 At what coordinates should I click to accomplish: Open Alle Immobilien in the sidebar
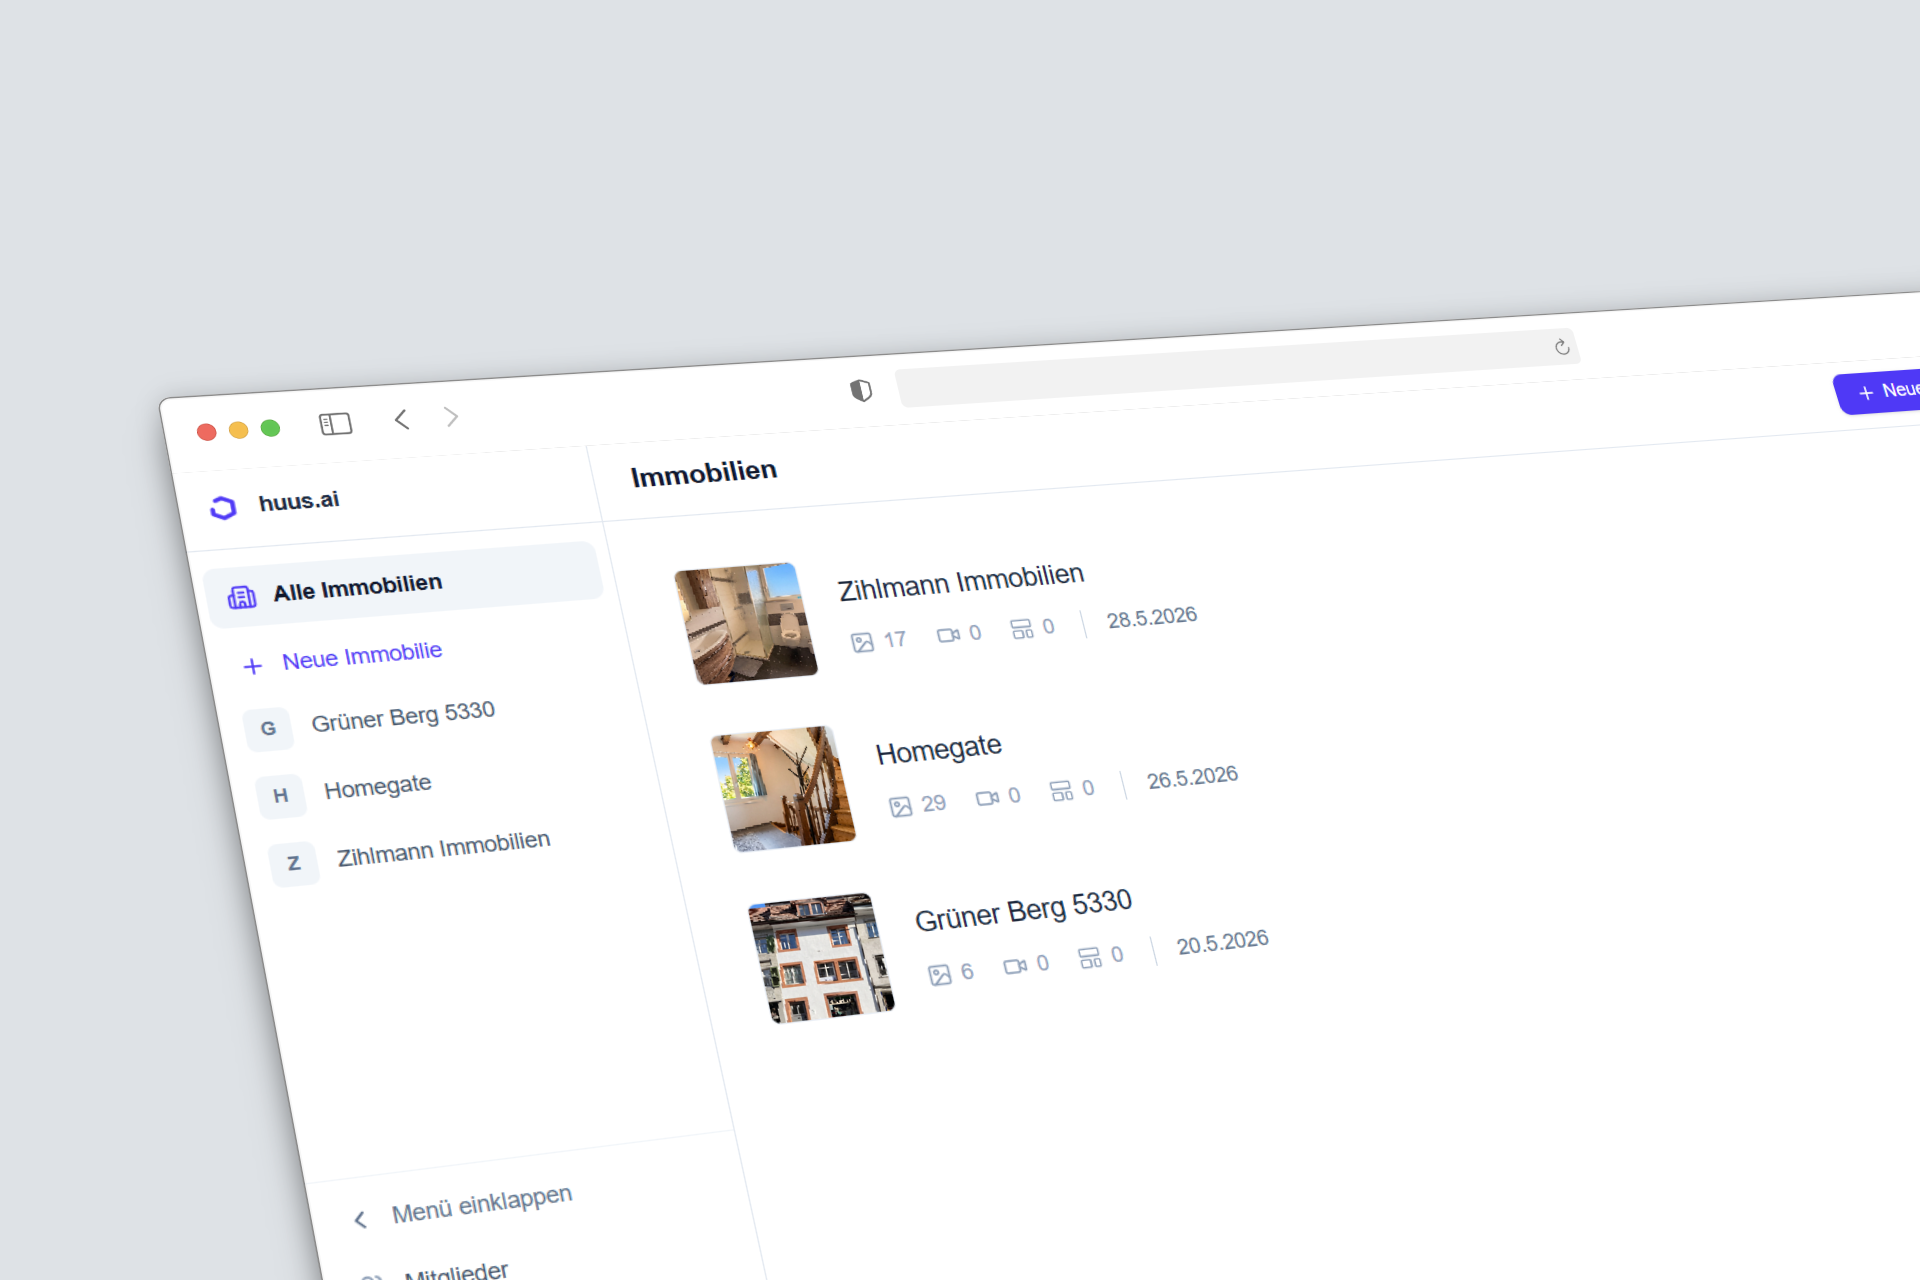pyautogui.click(x=404, y=586)
